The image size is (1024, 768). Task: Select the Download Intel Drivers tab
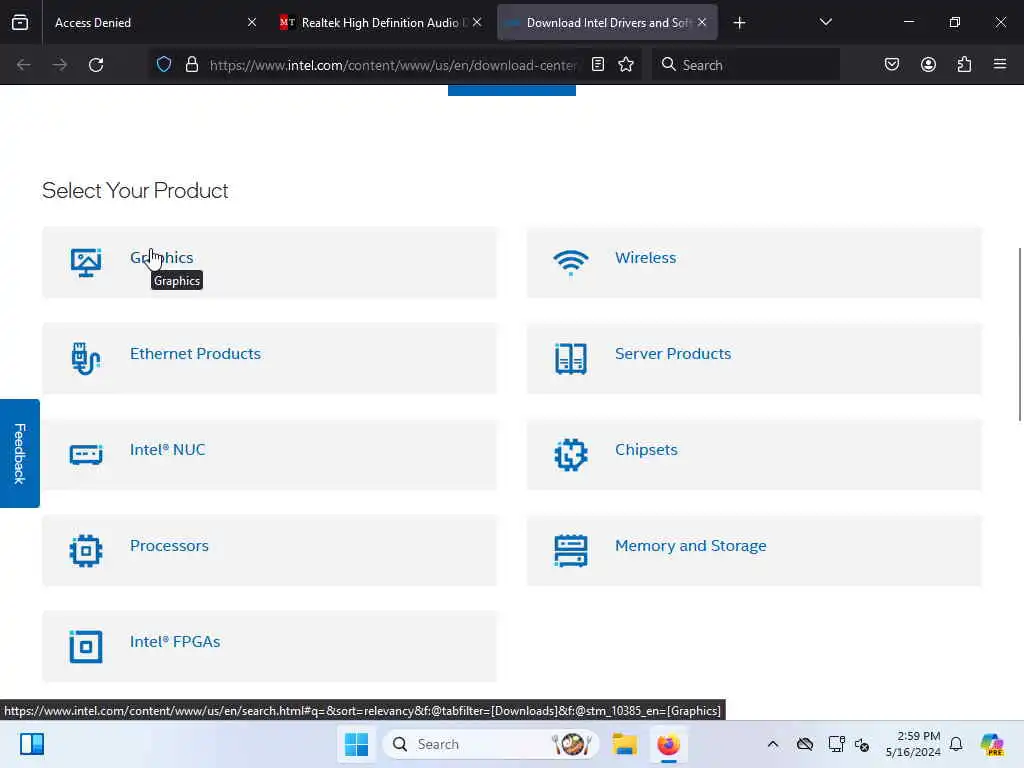607,23
